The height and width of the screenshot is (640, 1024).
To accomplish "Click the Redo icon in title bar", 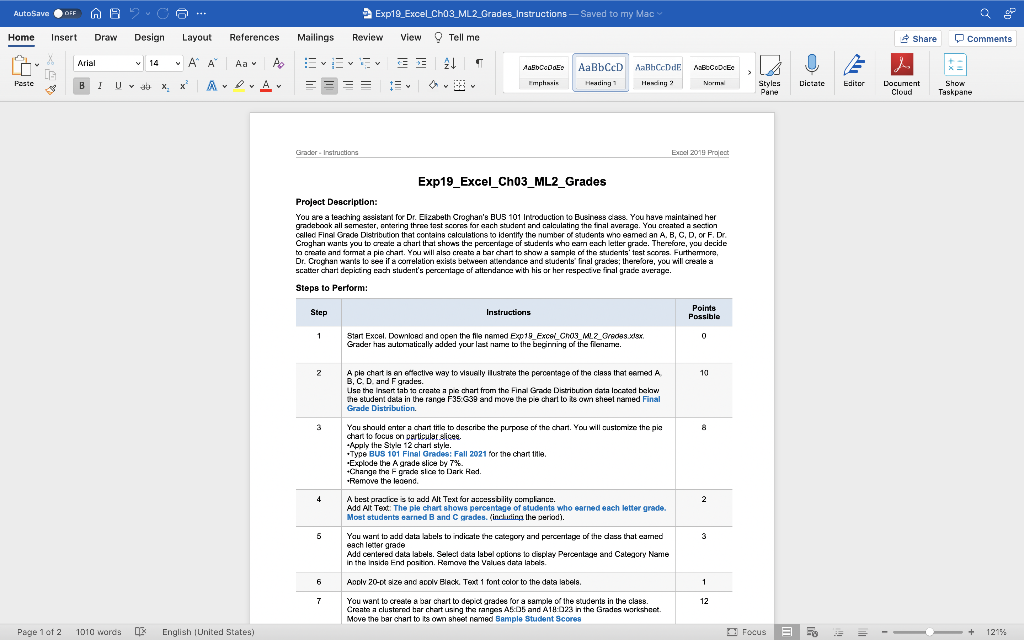I will (163, 13).
